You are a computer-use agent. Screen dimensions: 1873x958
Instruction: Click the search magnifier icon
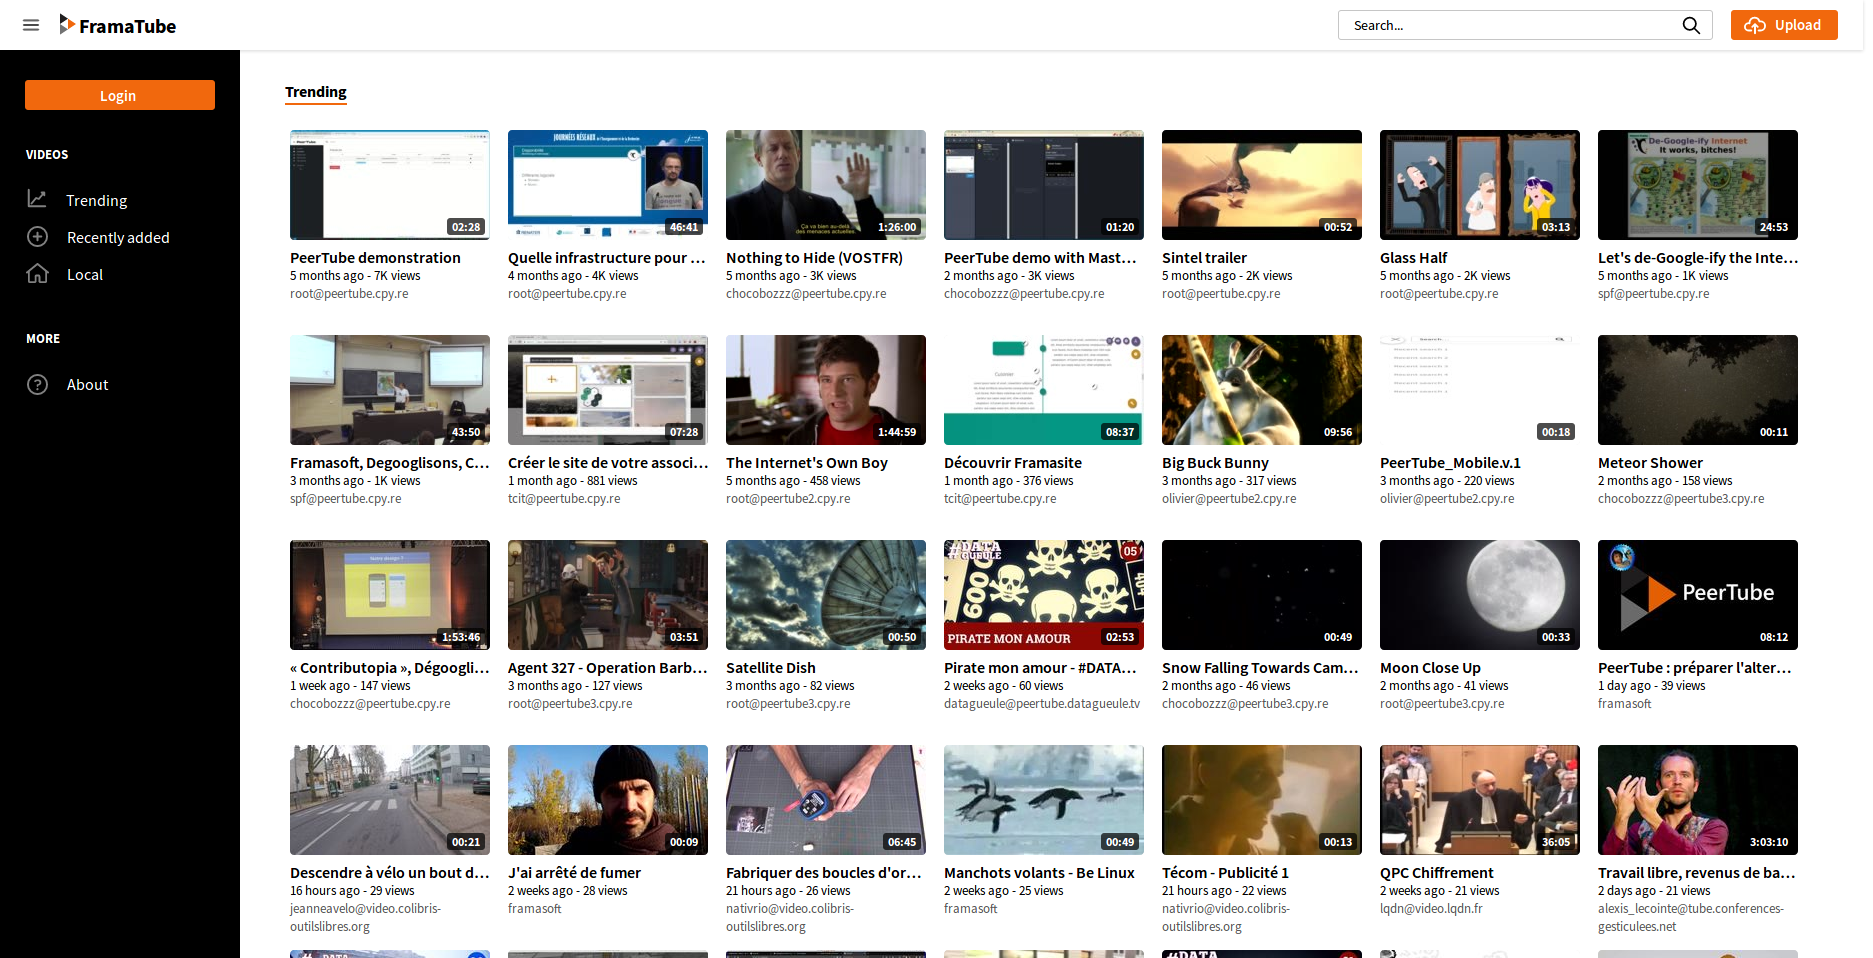click(x=1691, y=25)
